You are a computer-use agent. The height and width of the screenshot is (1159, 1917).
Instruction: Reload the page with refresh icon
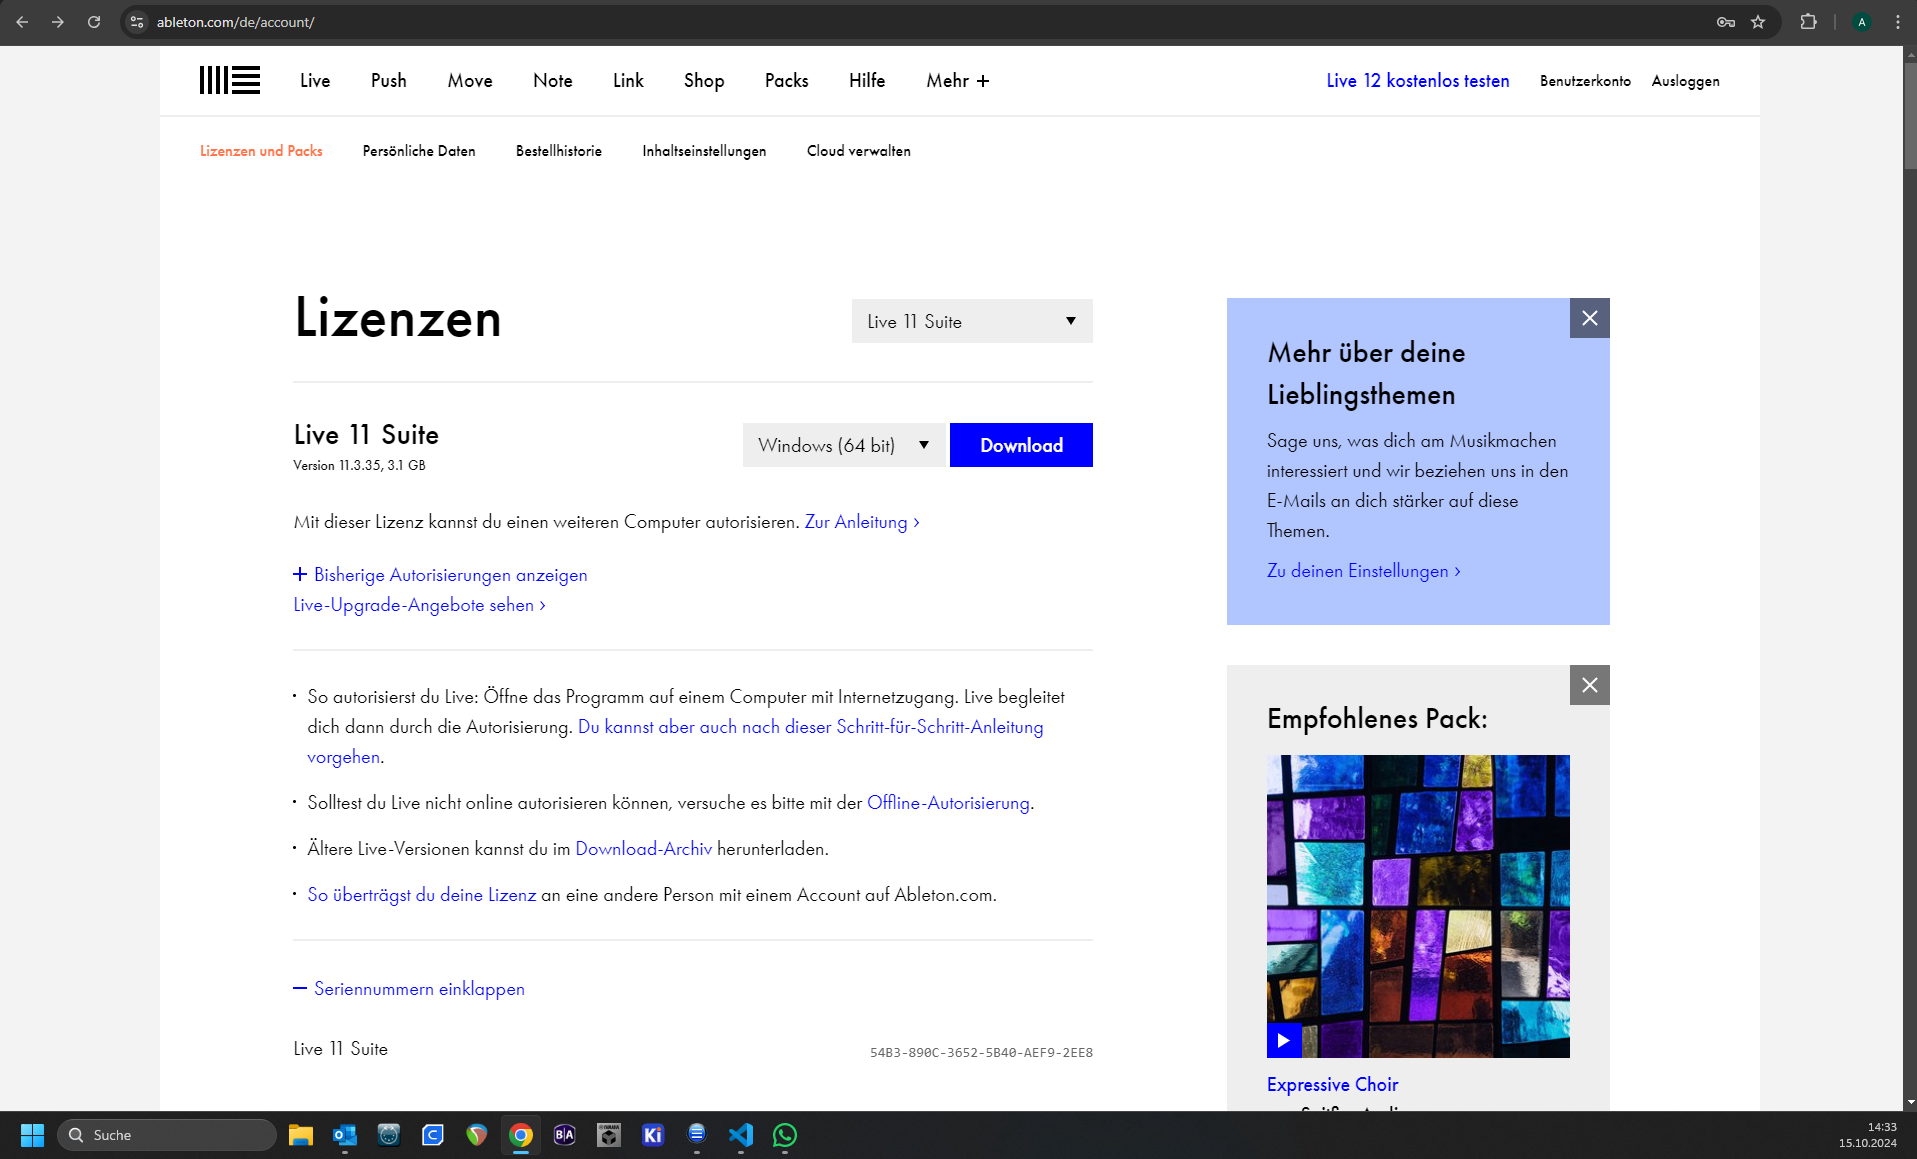[94, 22]
